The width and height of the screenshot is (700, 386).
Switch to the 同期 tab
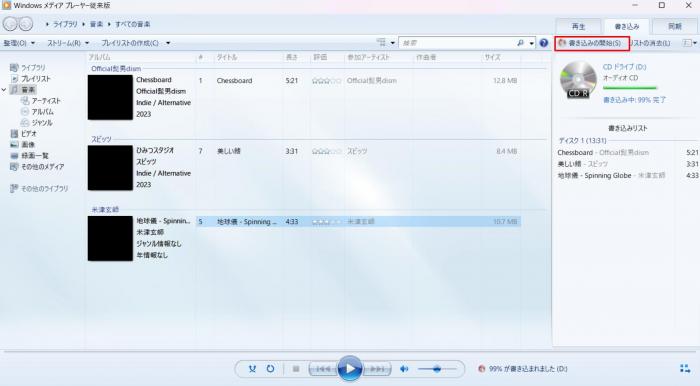(x=675, y=26)
